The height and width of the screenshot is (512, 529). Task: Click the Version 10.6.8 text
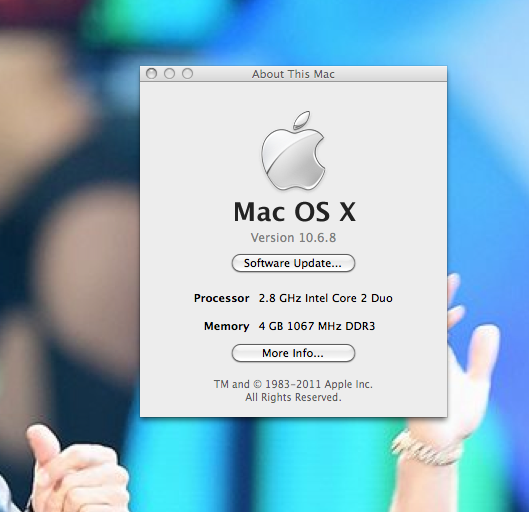[293, 238]
